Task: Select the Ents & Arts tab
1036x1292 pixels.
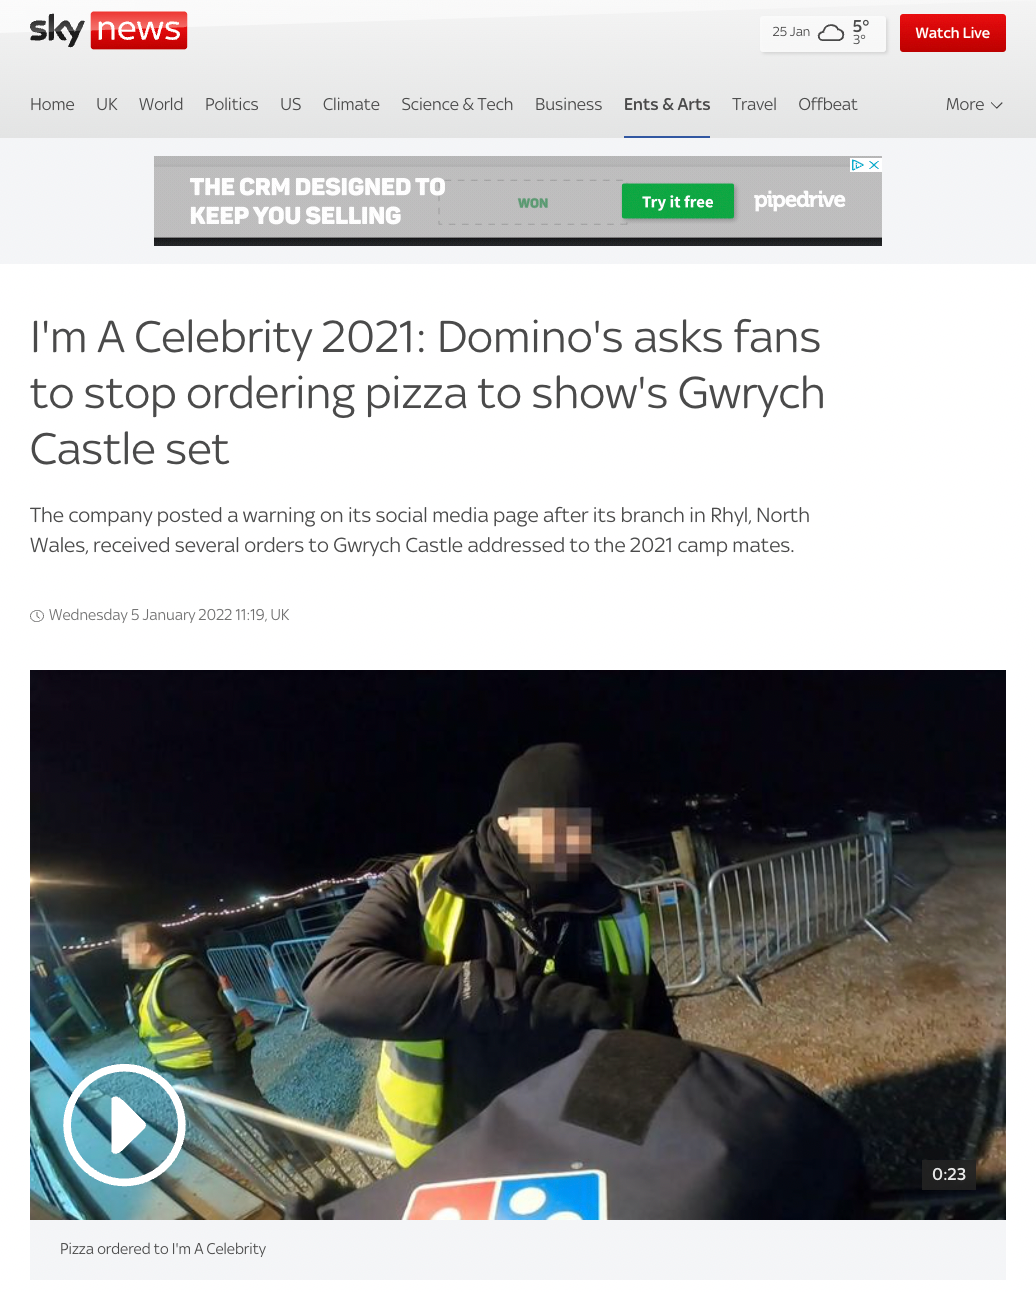Action: coord(667,104)
